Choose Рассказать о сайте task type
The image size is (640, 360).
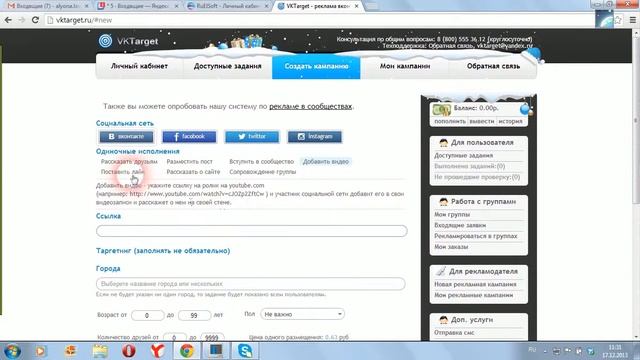(193, 172)
